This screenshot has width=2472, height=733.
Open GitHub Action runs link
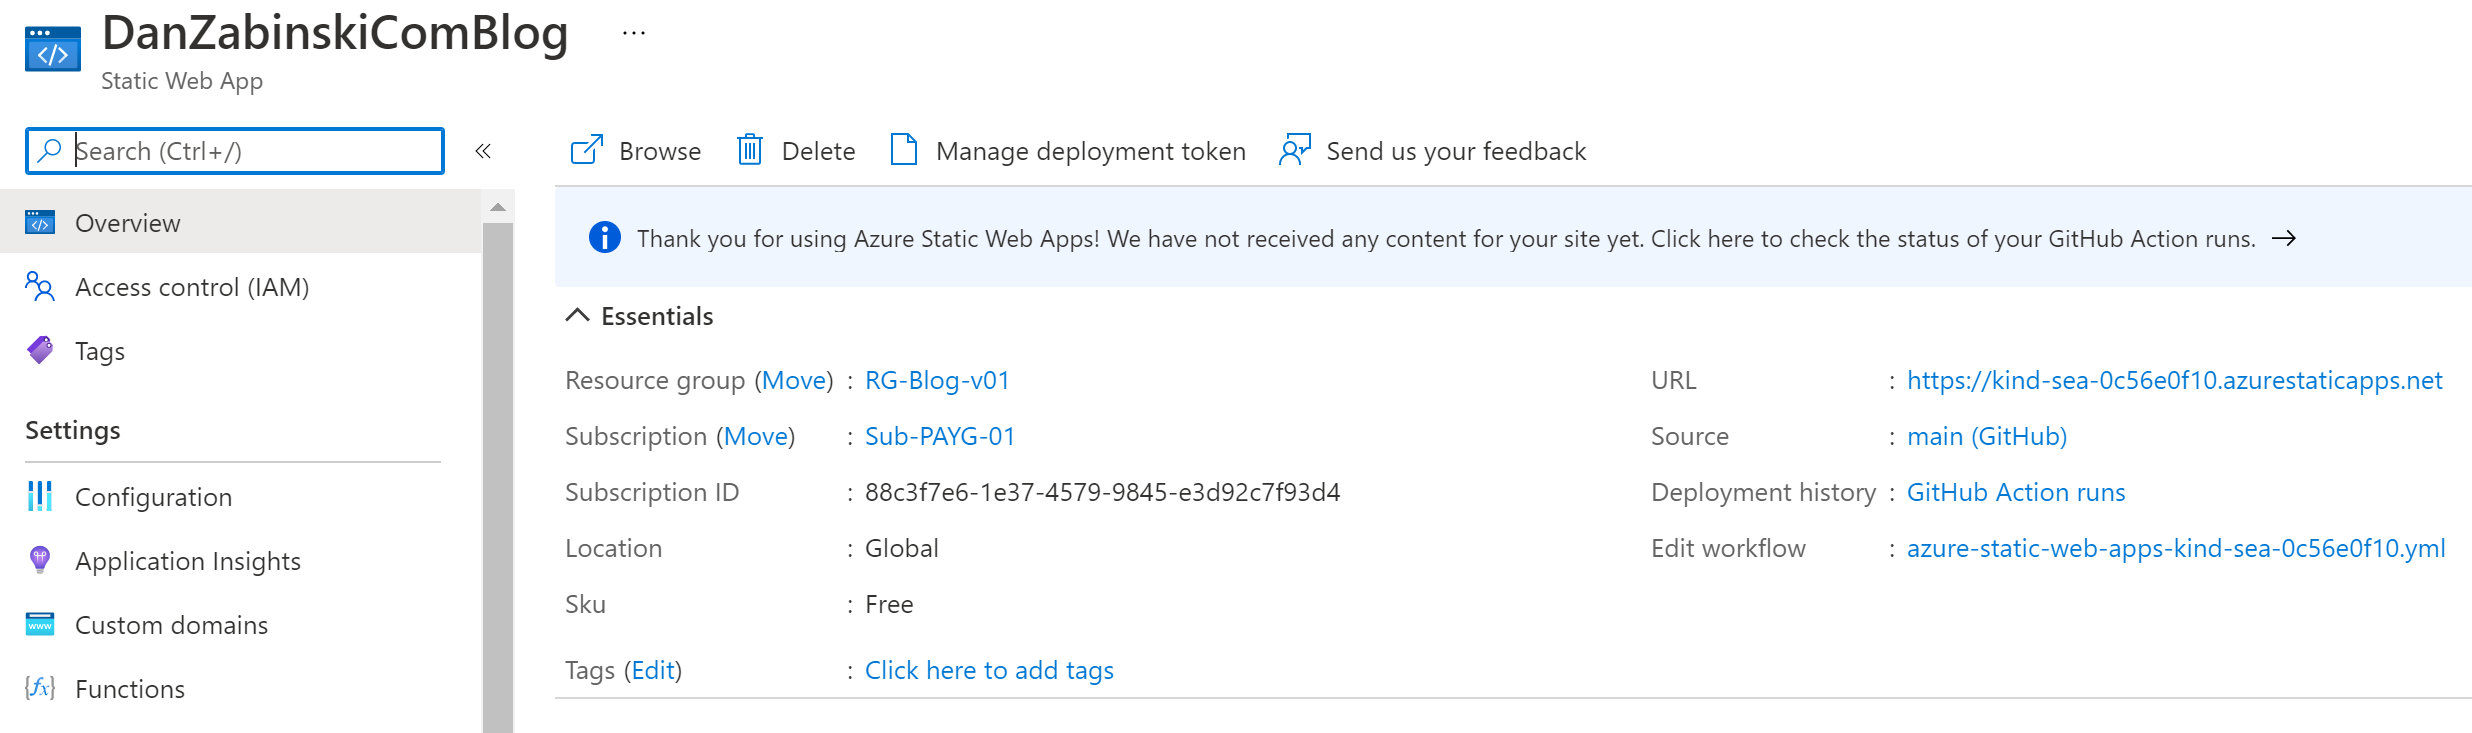[x=2016, y=492]
